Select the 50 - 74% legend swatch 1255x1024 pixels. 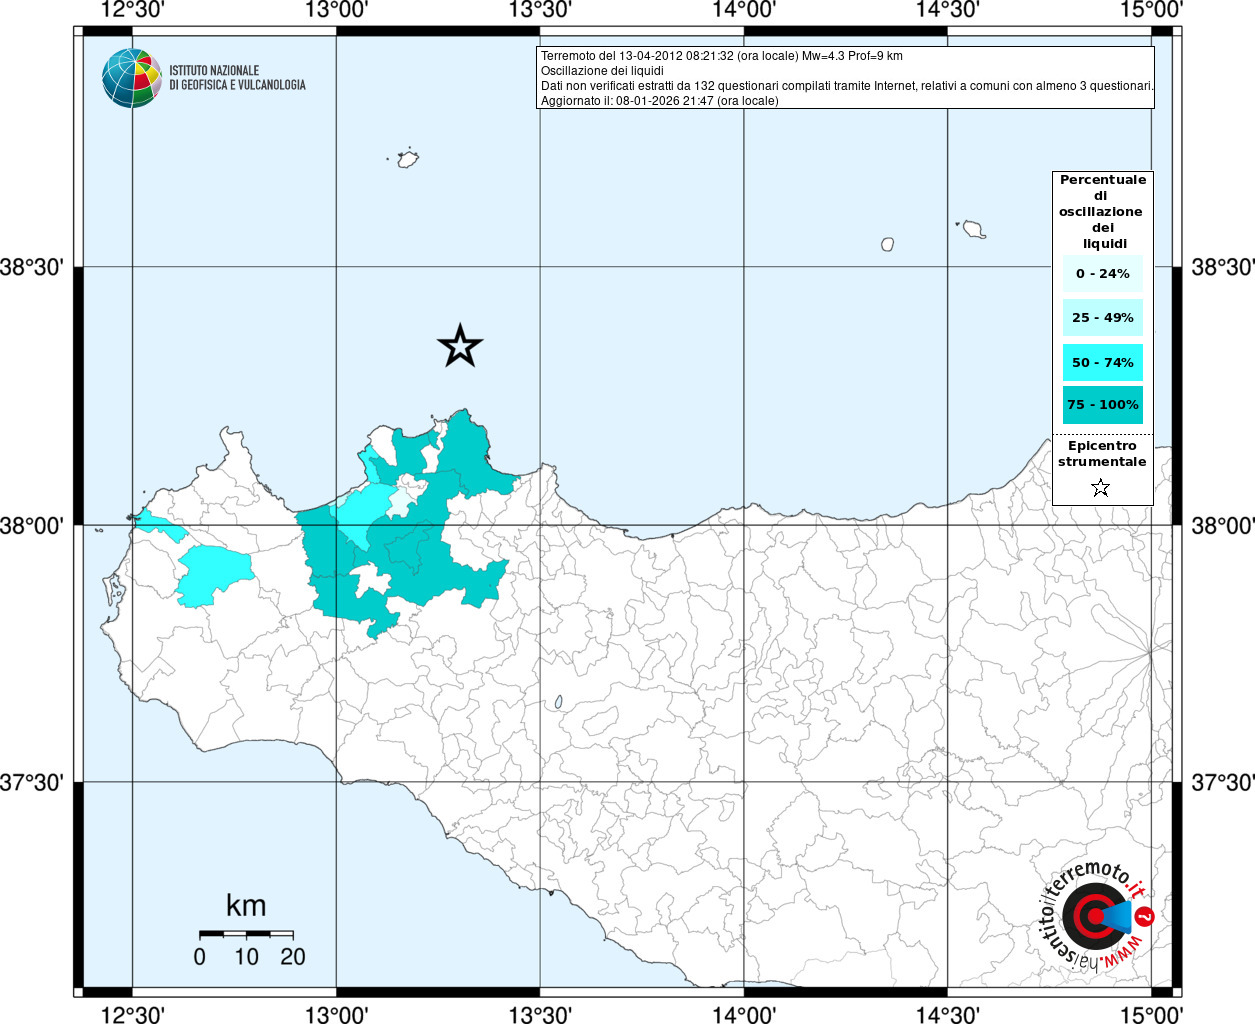coord(1103,363)
